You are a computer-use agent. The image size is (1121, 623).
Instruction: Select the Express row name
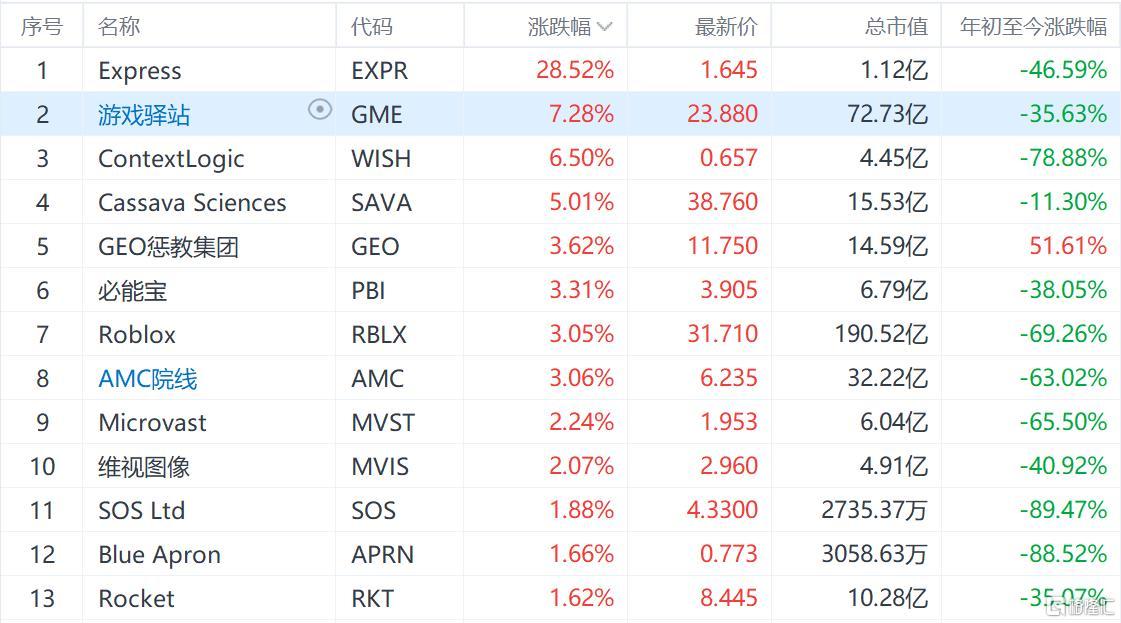pyautogui.click(x=139, y=71)
